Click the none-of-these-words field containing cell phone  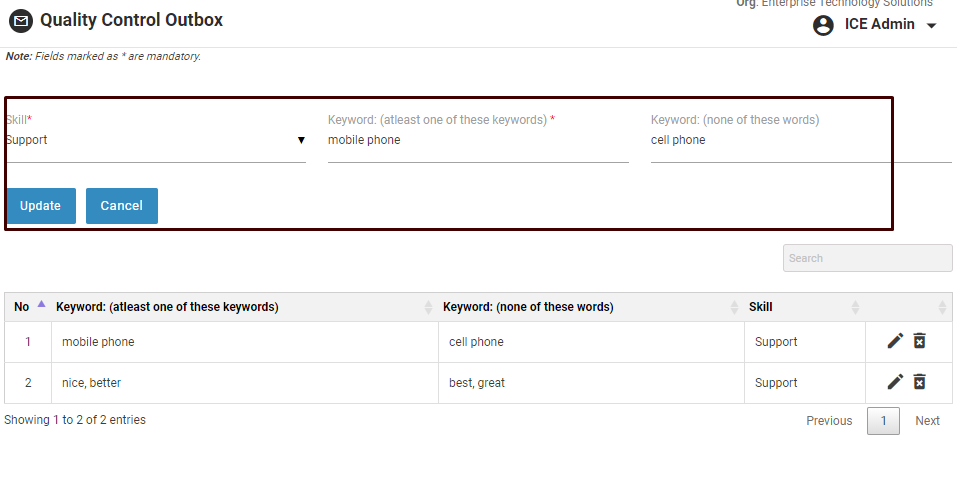click(x=800, y=141)
